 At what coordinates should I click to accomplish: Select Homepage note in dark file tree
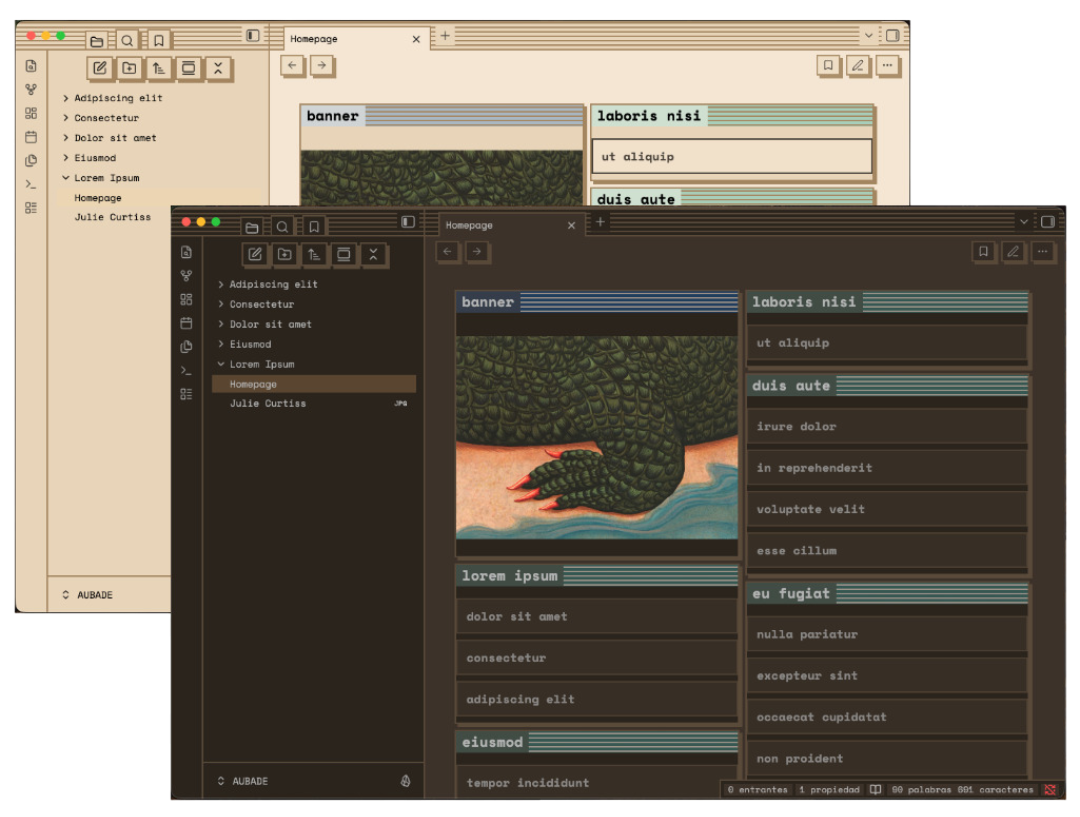tap(314, 384)
